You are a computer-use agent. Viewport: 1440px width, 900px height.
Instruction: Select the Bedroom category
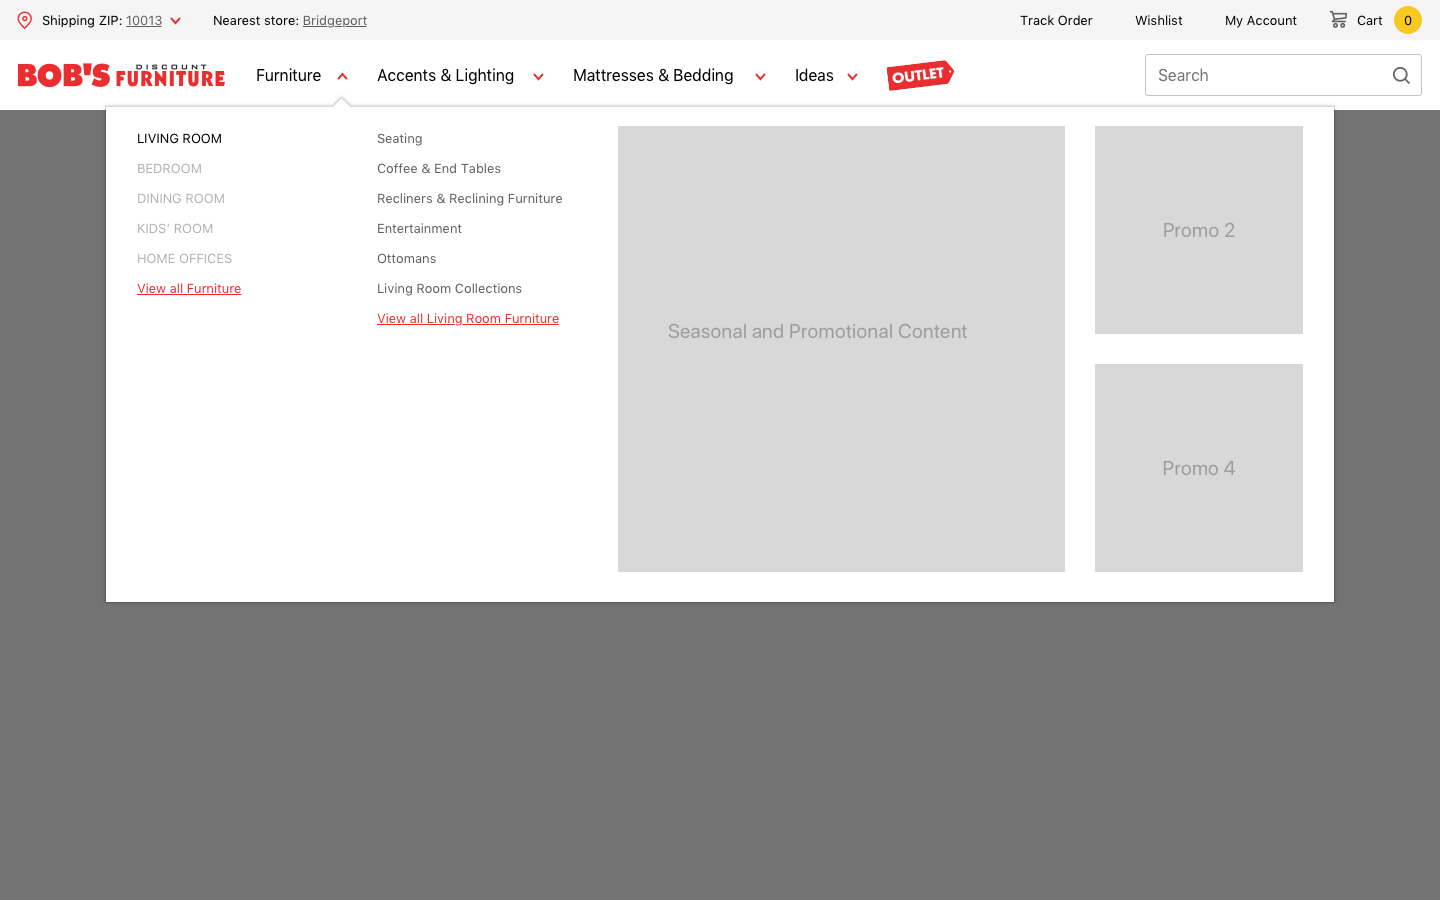[169, 169]
